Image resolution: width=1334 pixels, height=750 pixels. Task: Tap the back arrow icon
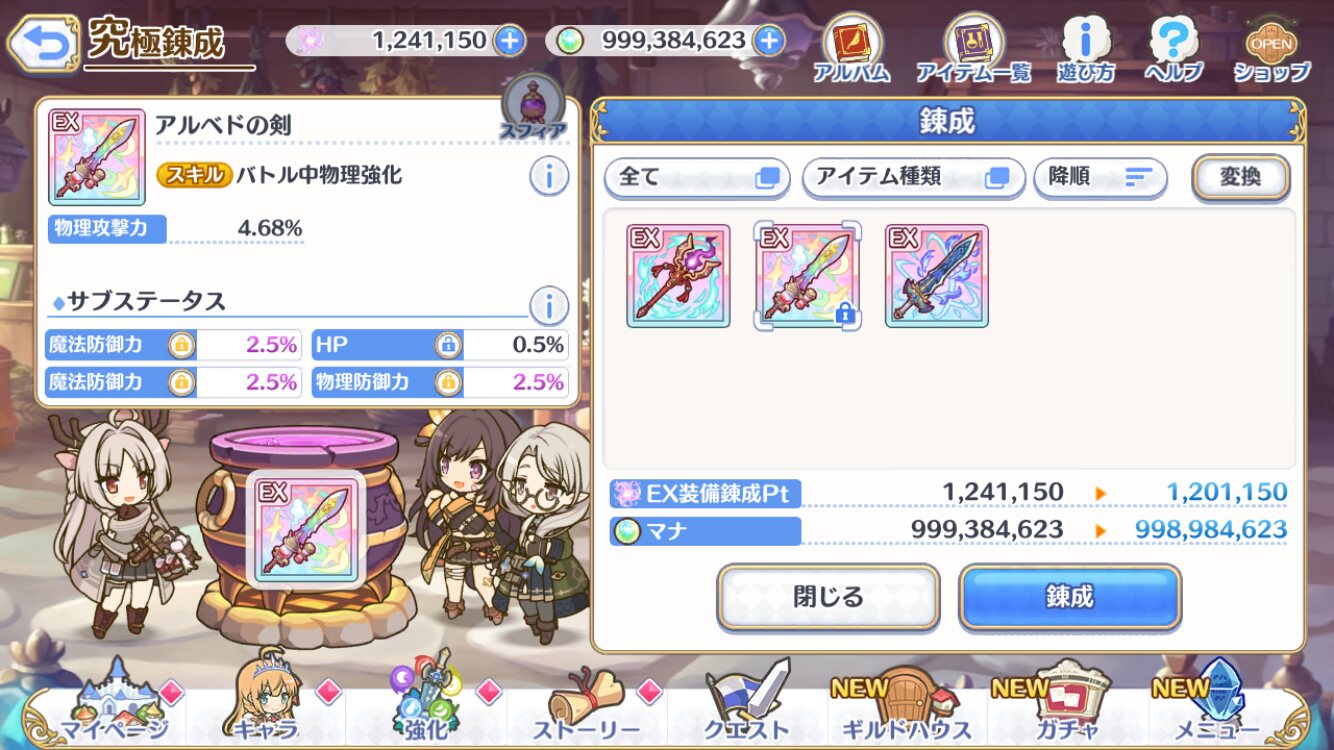pos(42,42)
